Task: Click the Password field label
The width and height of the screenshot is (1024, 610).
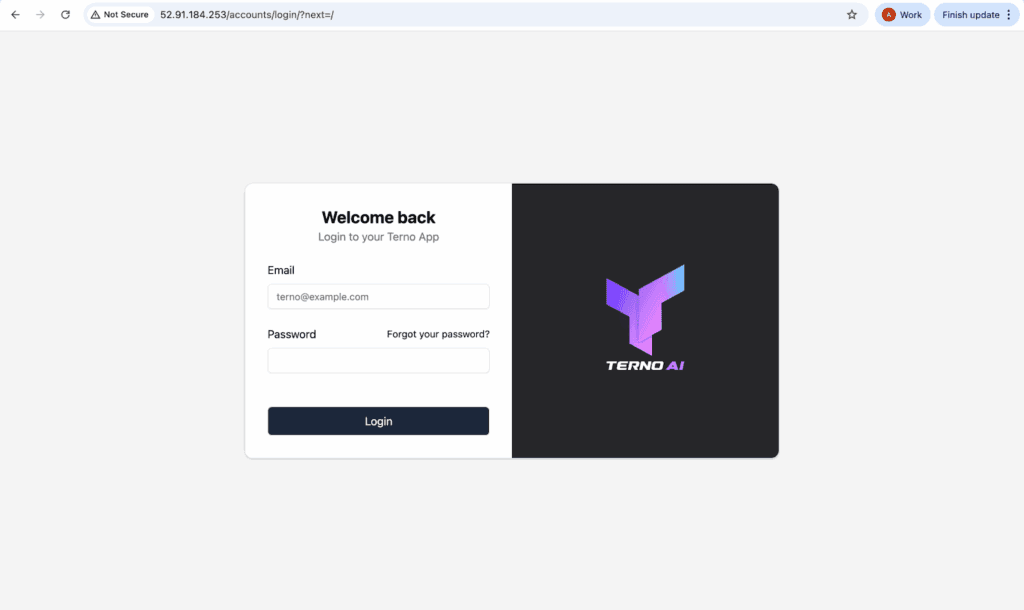Action: pos(292,334)
